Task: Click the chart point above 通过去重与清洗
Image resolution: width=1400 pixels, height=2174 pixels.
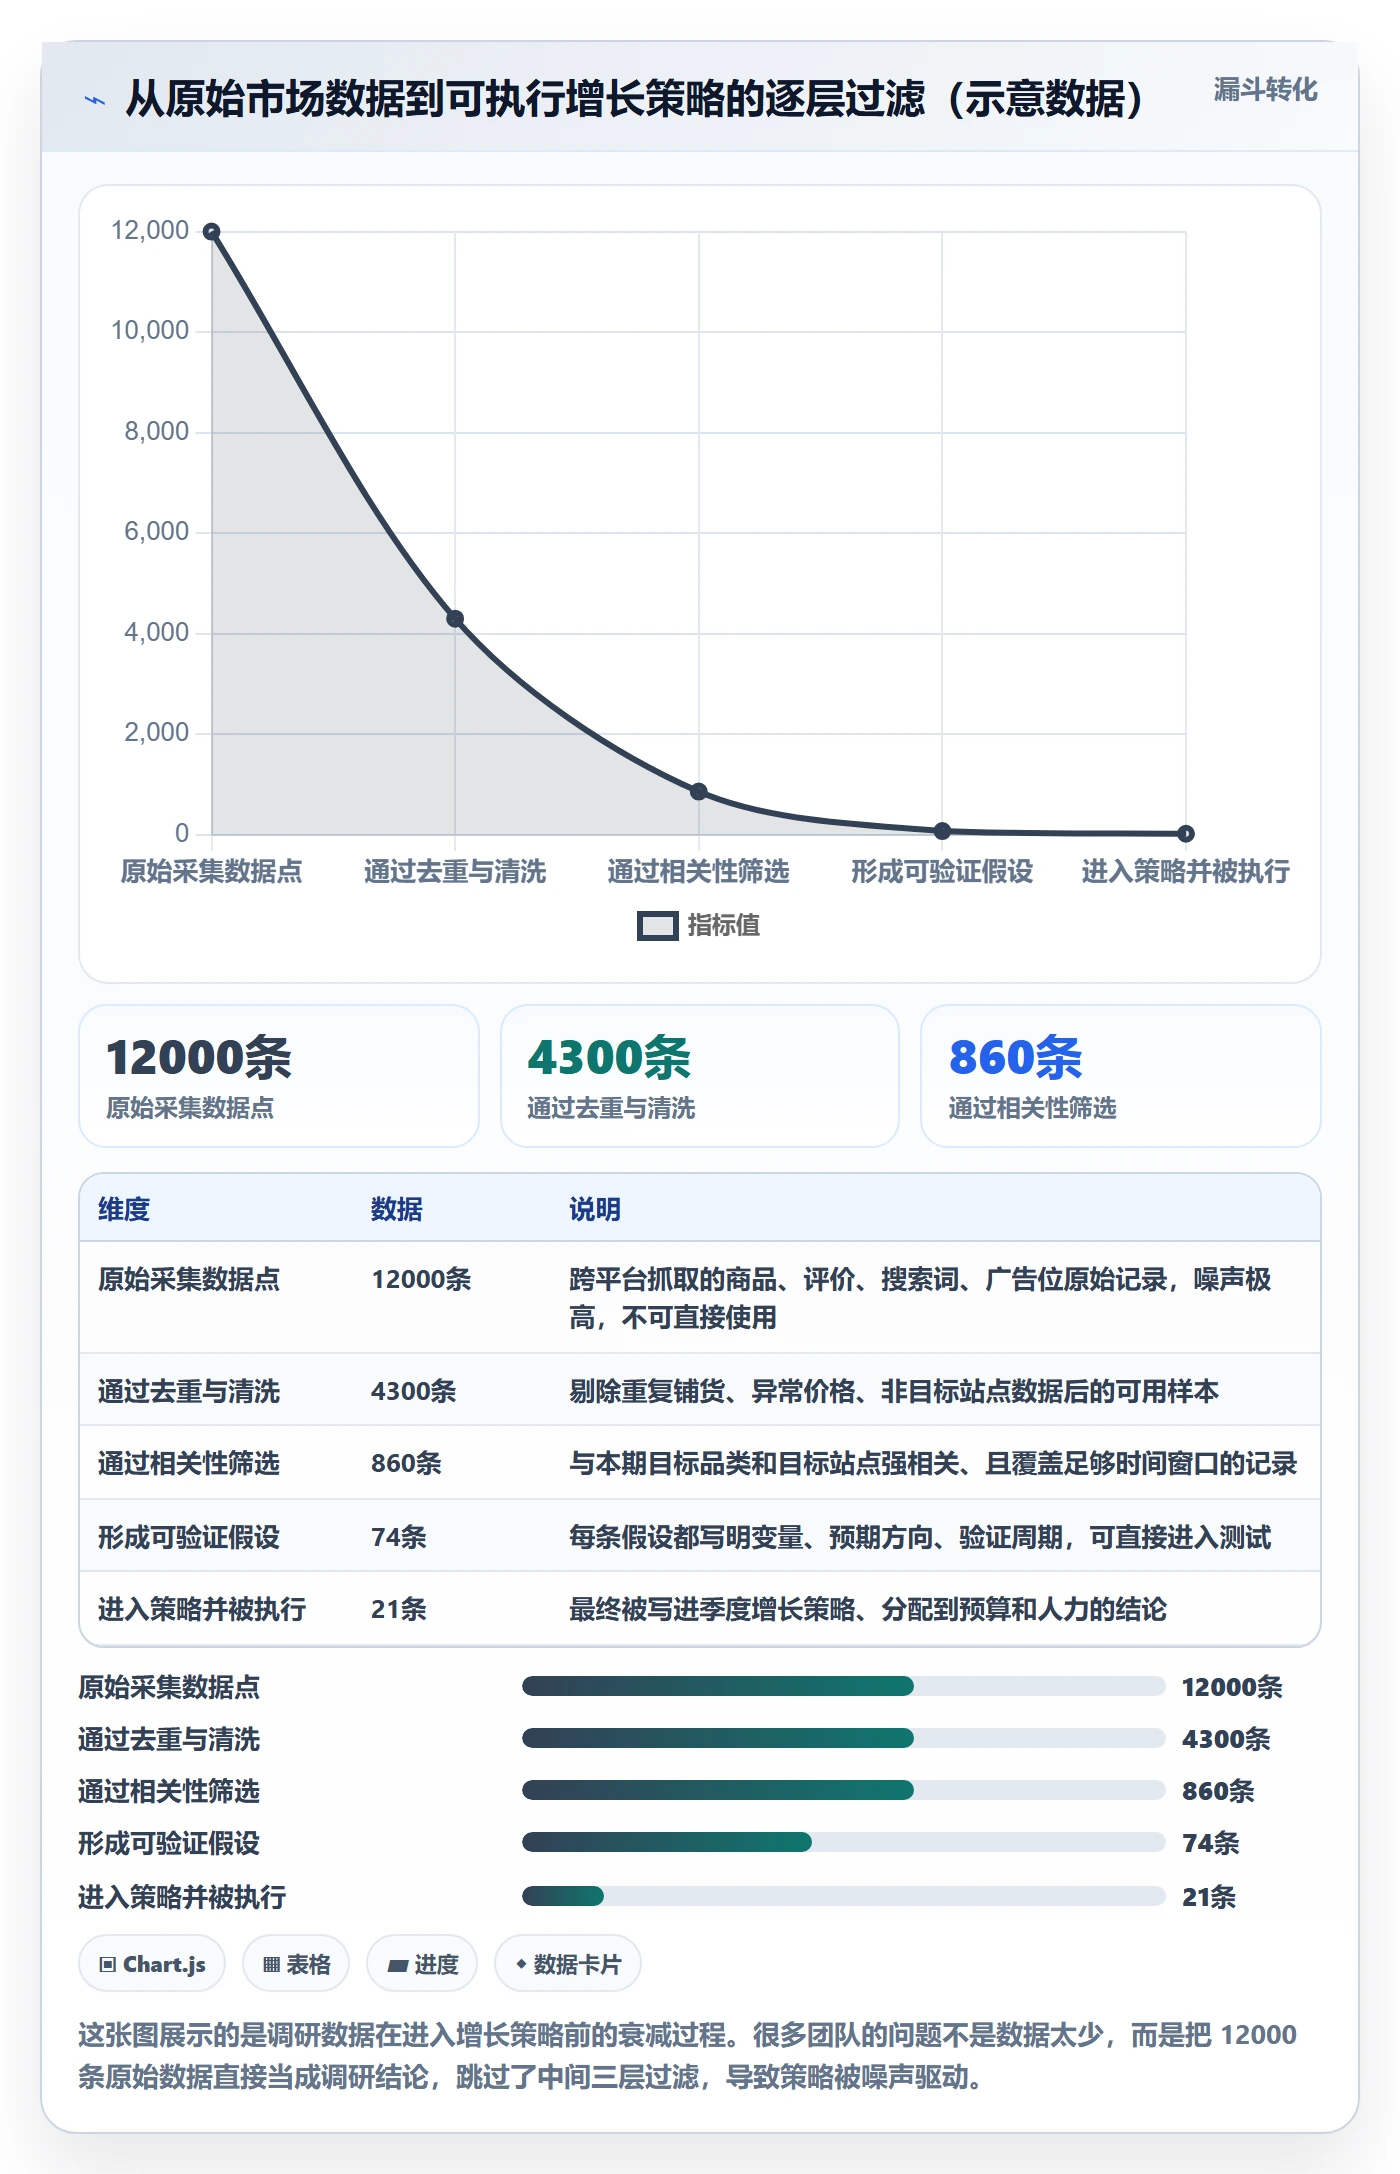Action: 455,619
